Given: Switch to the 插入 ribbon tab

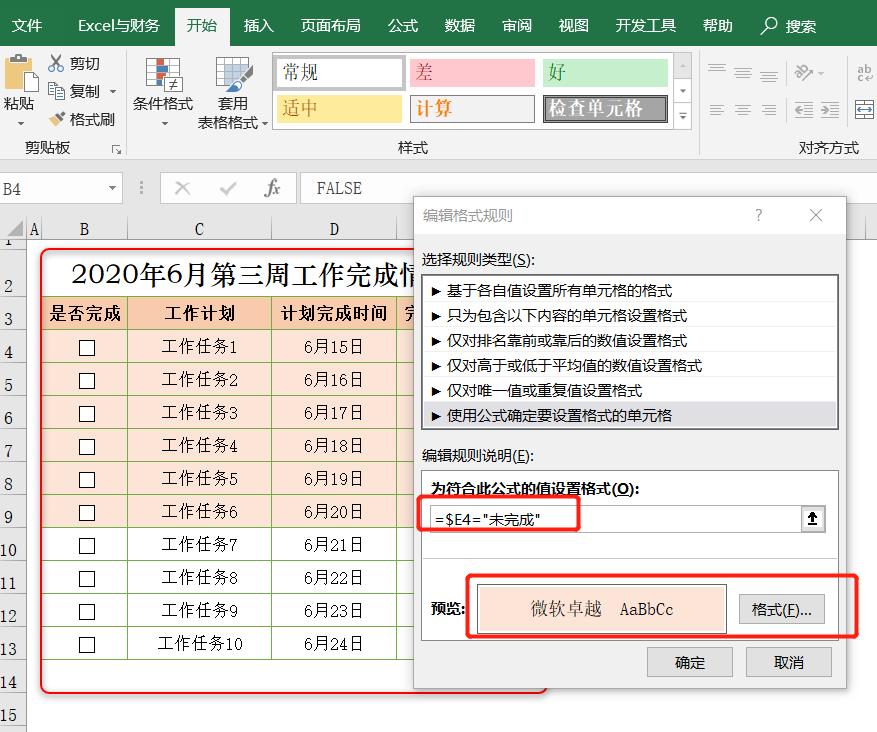Looking at the screenshot, I should [x=258, y=27].
